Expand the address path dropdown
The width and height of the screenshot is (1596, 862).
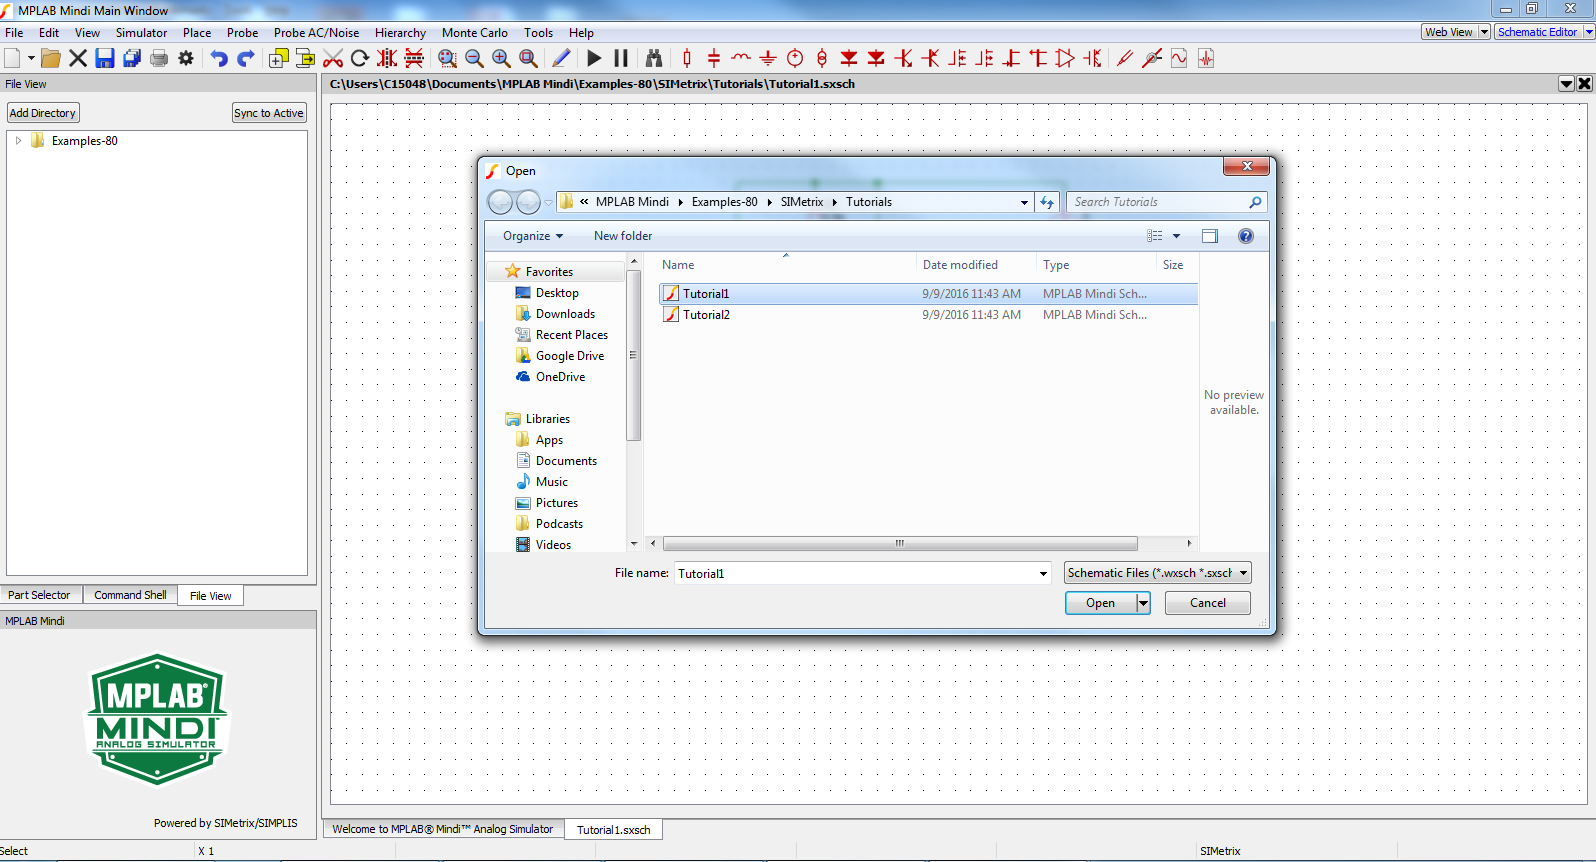click(x=1024, y=202)
